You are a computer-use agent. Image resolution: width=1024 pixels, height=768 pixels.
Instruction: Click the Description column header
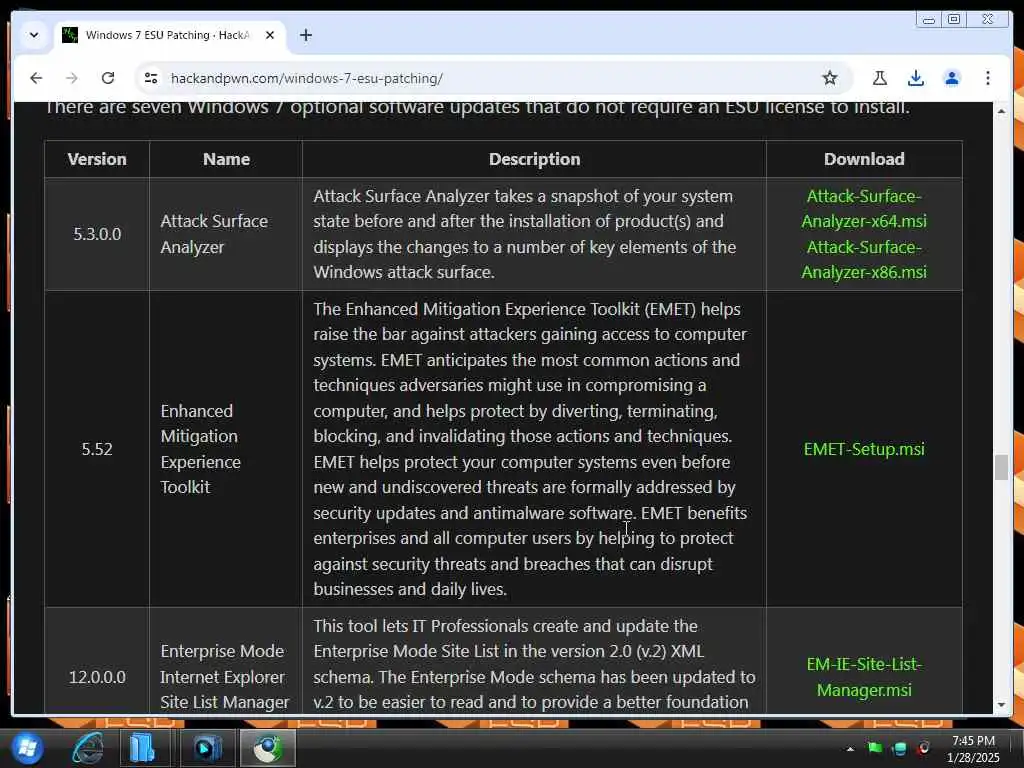[x=534, y=159]
